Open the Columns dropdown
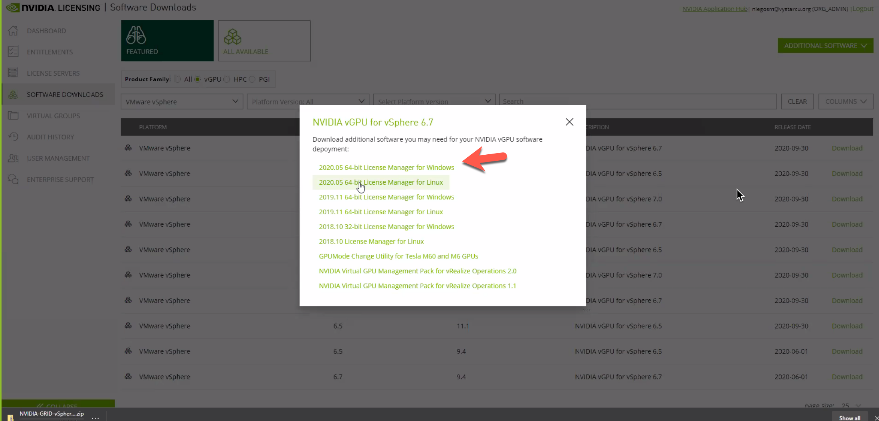 point(845,101)
